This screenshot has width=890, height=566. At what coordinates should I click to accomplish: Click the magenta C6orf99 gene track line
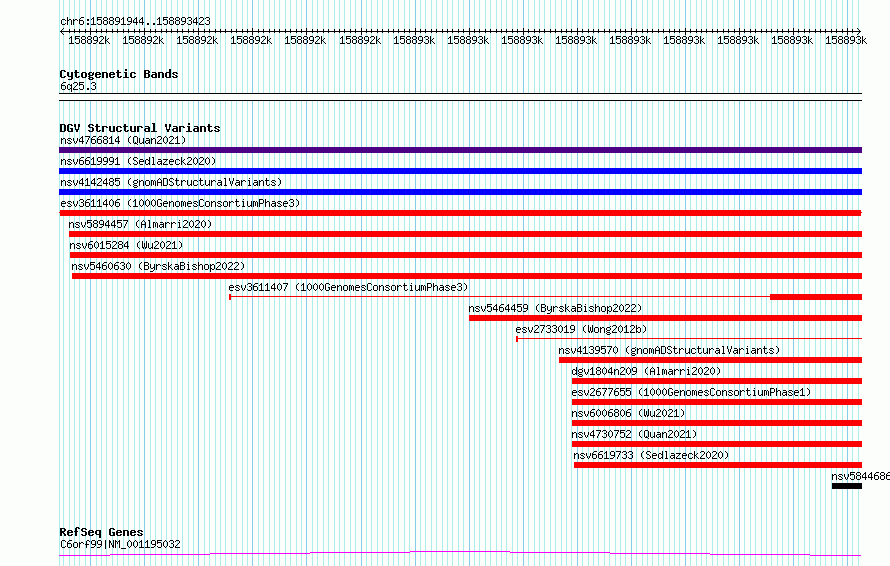(460, 553)
